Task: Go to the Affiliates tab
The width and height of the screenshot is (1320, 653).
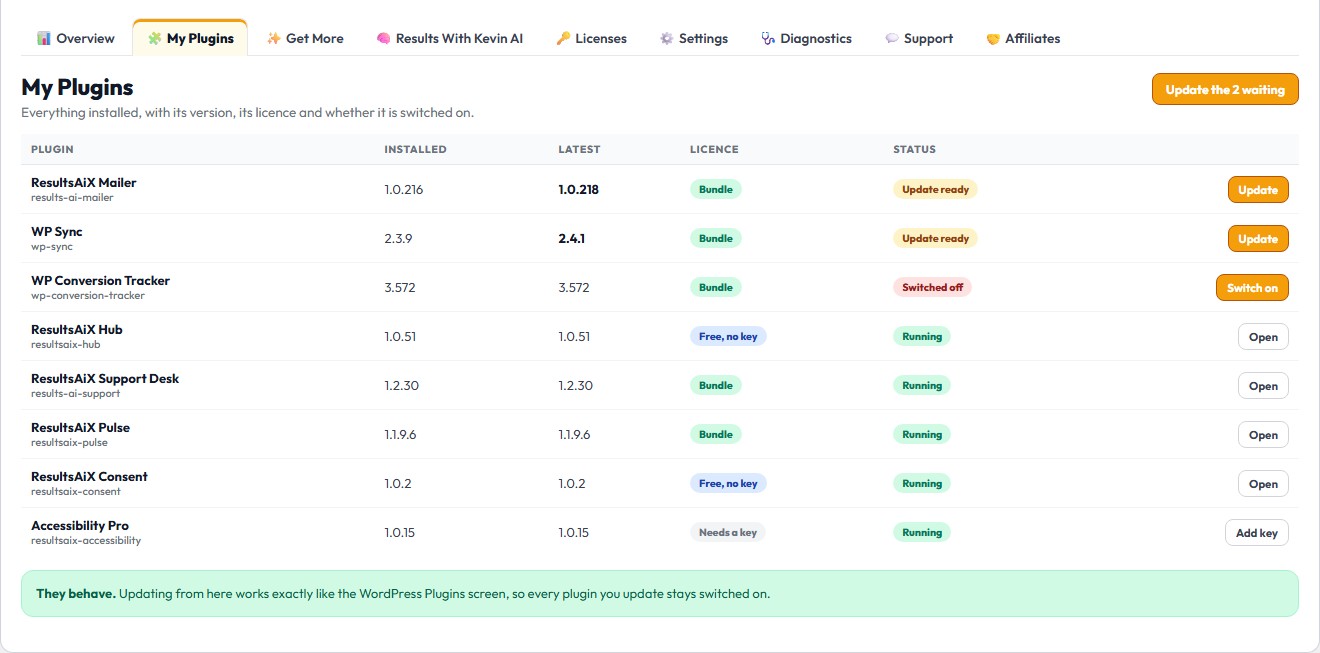Action: pyautogui.click(x=1023, y=38)
